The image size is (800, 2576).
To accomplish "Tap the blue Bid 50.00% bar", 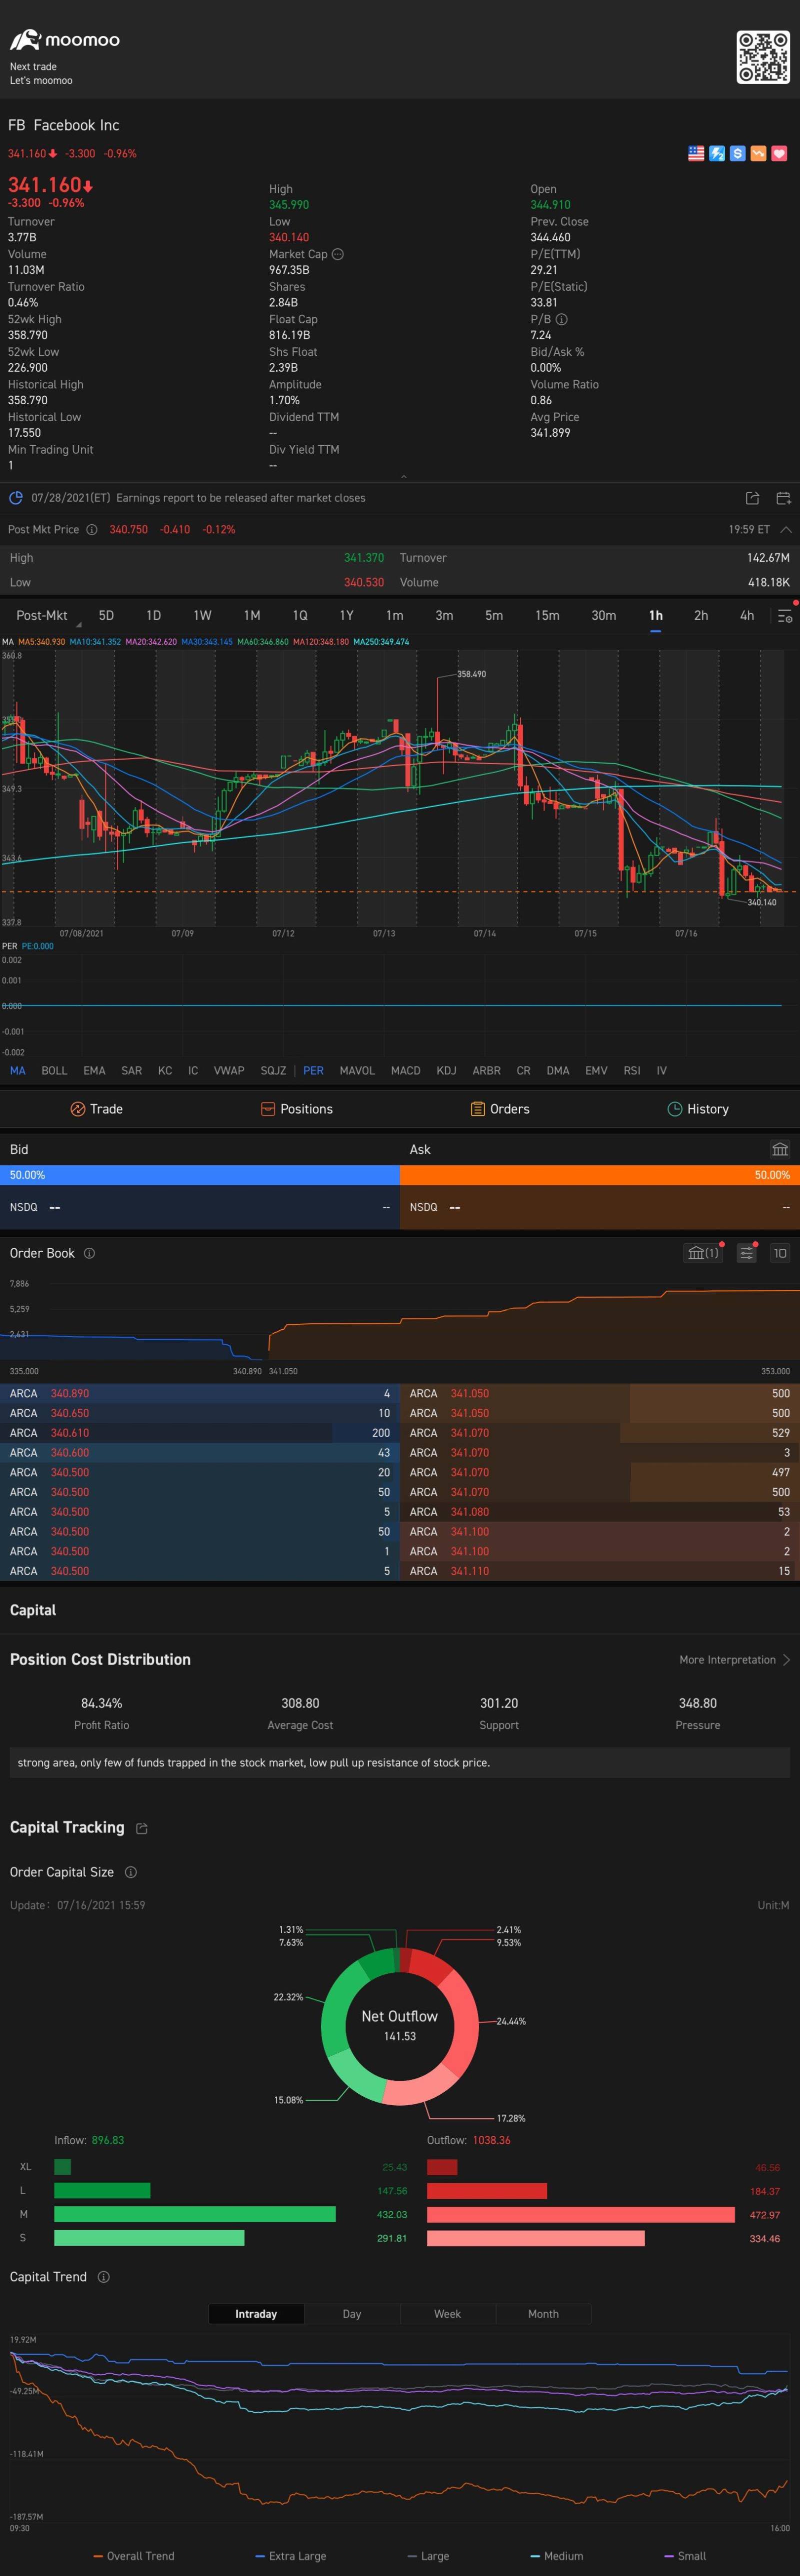I will coord(200,1175).
